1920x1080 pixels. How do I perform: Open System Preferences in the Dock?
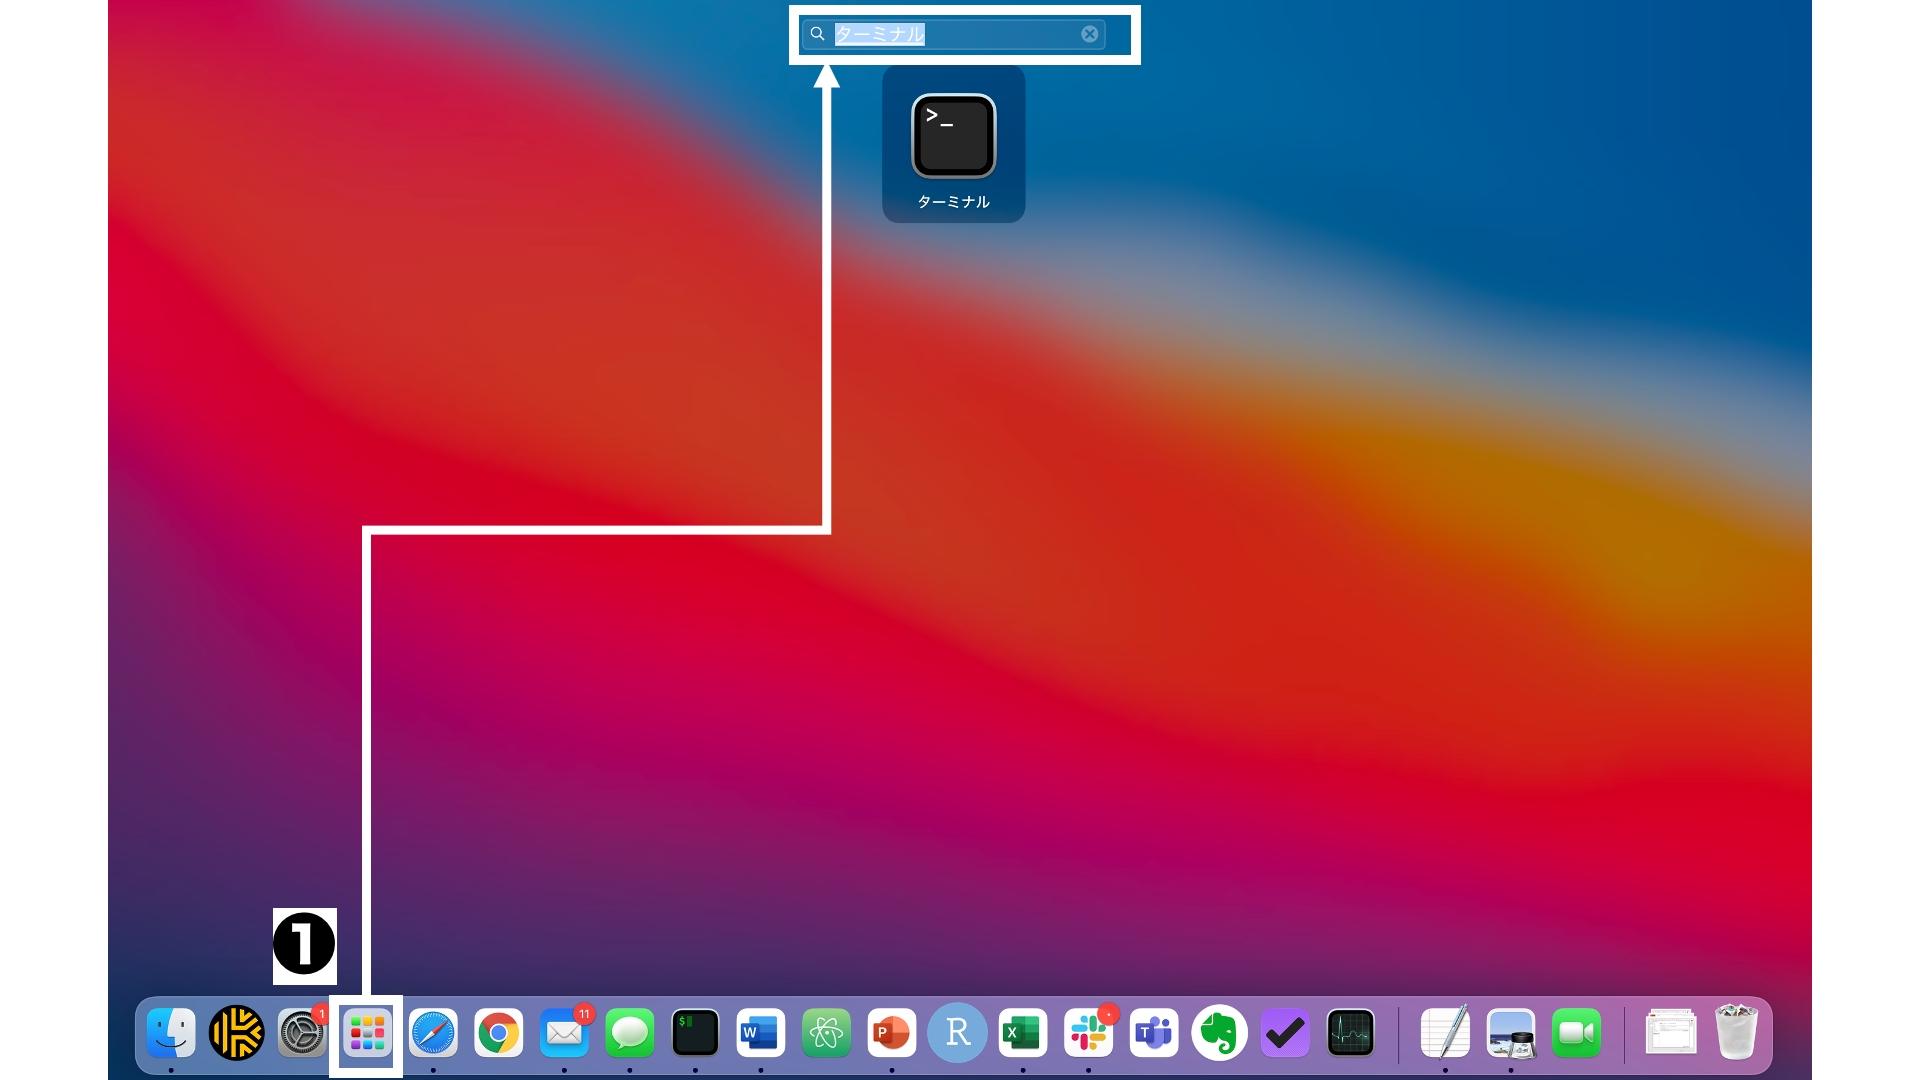(301, 1033)
